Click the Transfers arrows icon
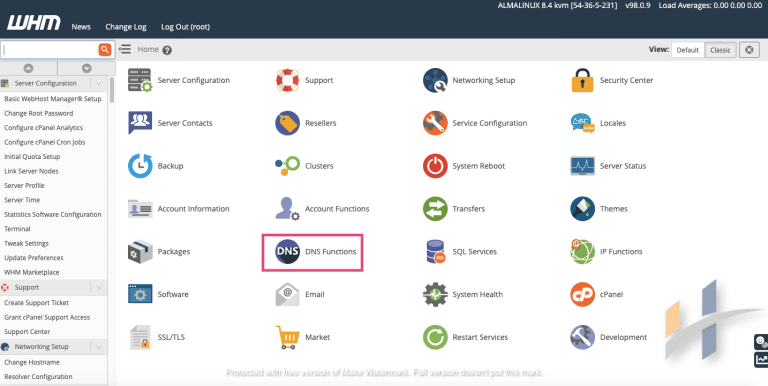Screen dimensions: 768x386 [435, 209]
